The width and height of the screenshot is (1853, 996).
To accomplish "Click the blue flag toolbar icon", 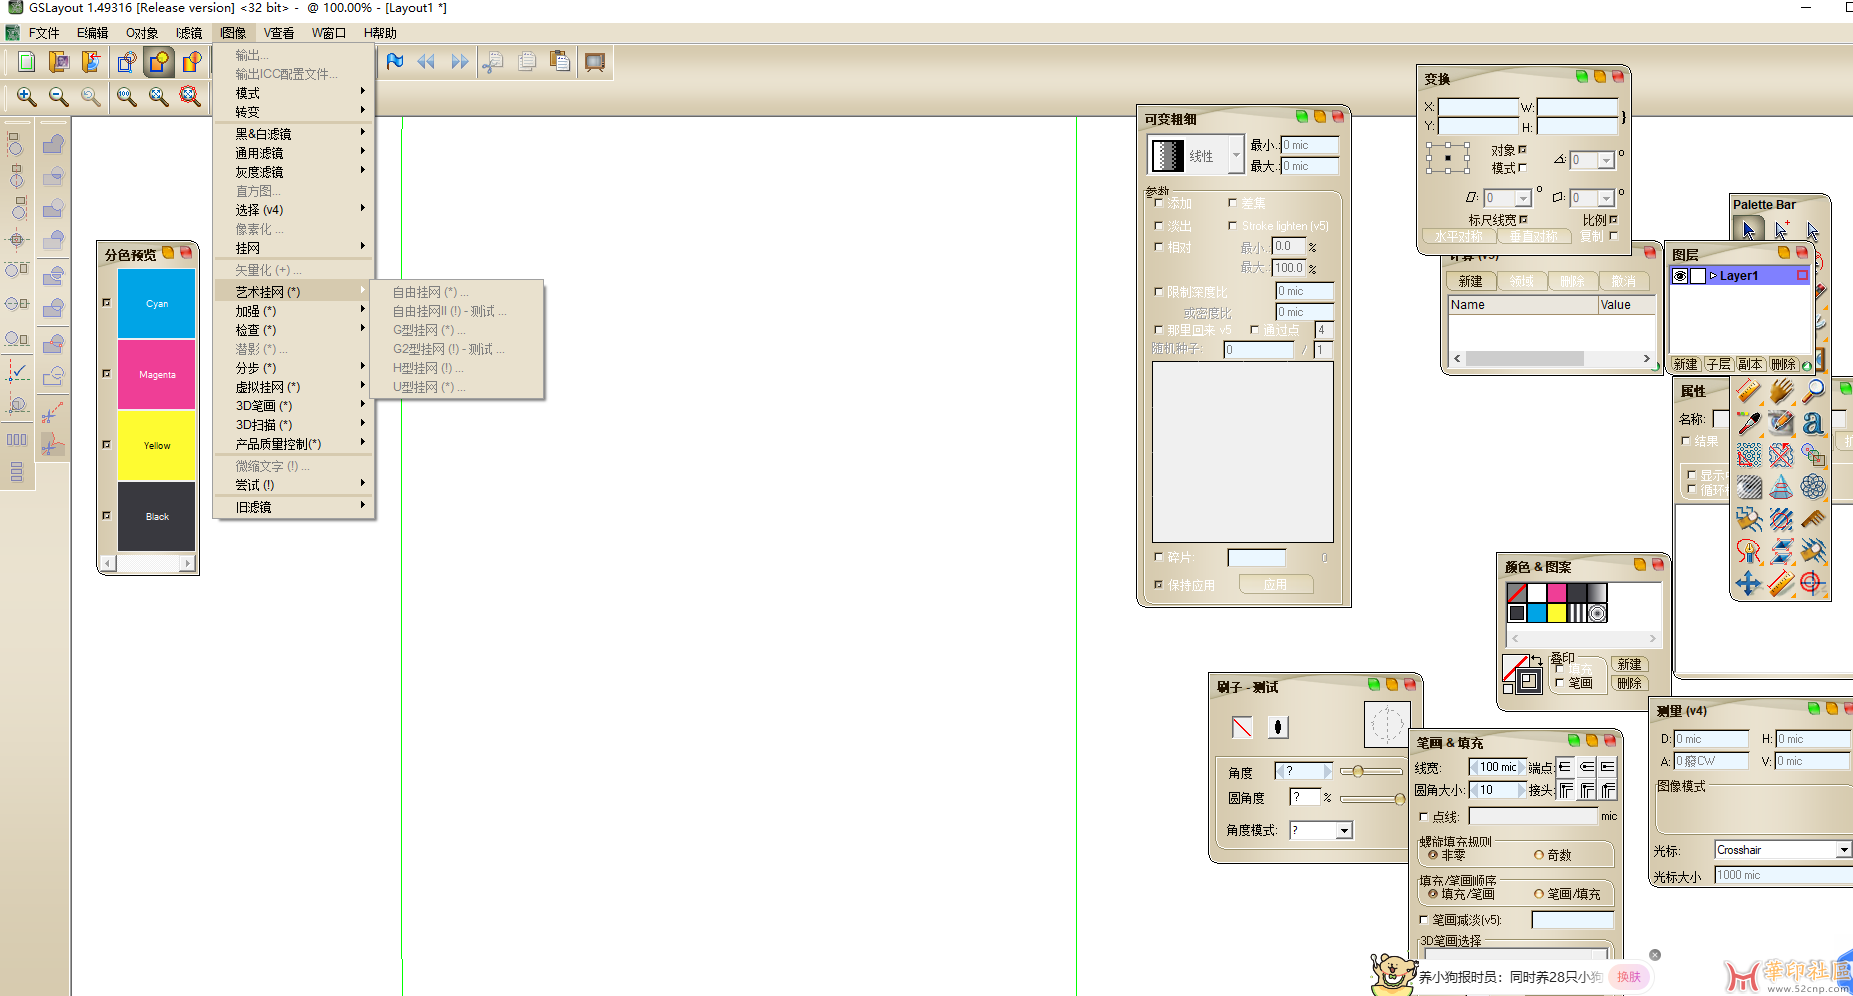I will [x=395, y=62].
